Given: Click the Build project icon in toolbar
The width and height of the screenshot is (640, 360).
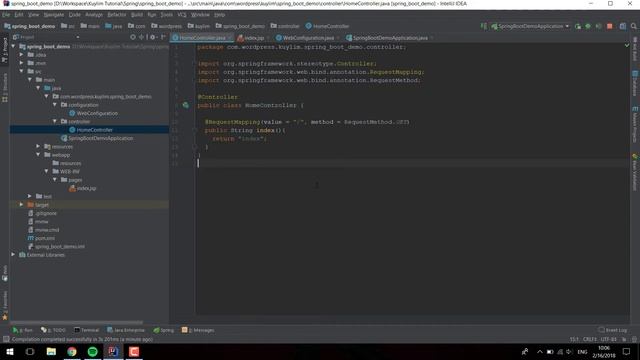Looking at the screenshot, I should [484, 26].
